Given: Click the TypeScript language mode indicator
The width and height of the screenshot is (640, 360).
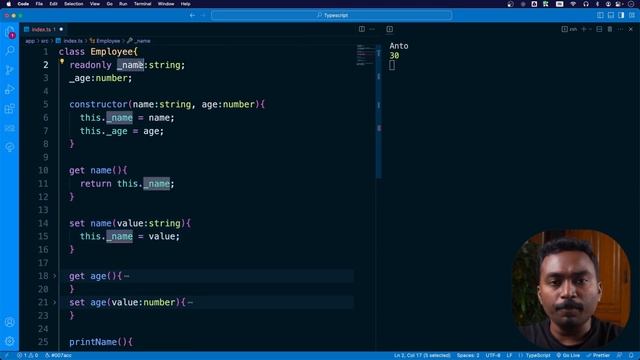Looking at the screenshot, I should coord(538,356).
